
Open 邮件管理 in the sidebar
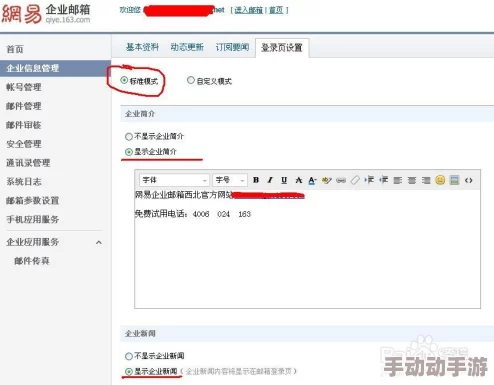[x=24, y=106]
